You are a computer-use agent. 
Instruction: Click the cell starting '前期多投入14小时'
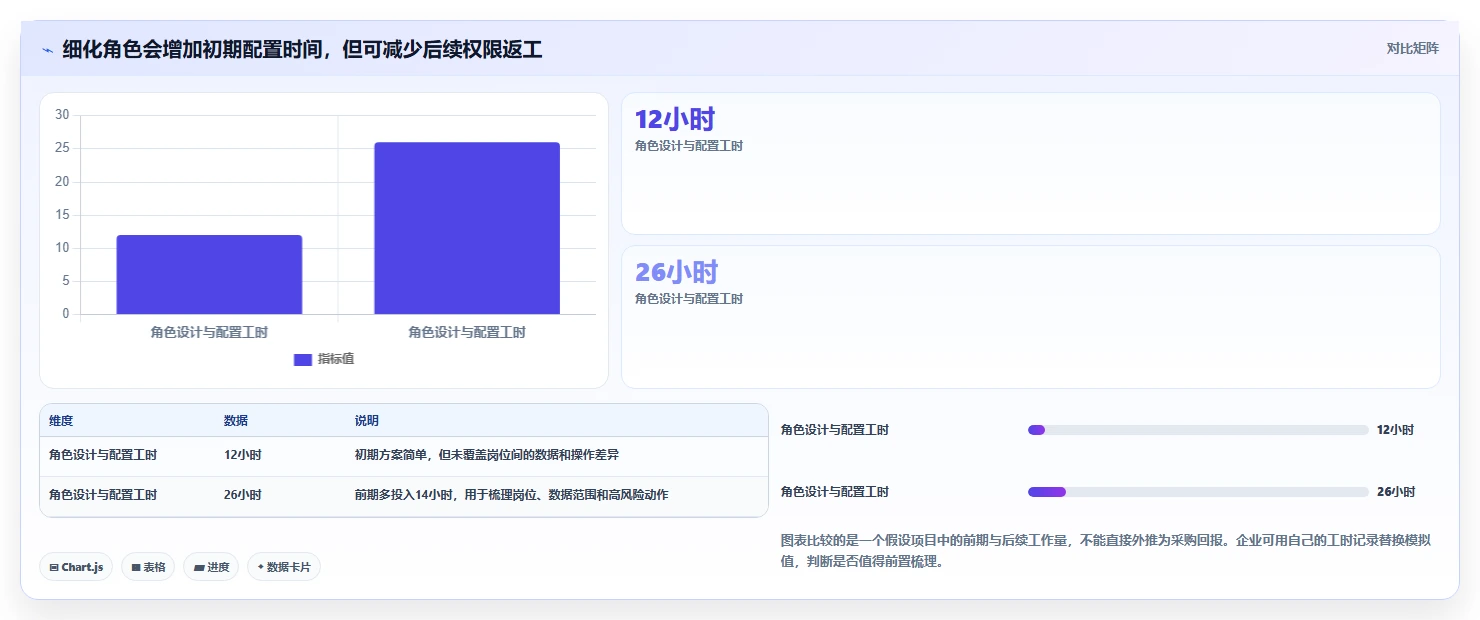[x=512, y=495]
